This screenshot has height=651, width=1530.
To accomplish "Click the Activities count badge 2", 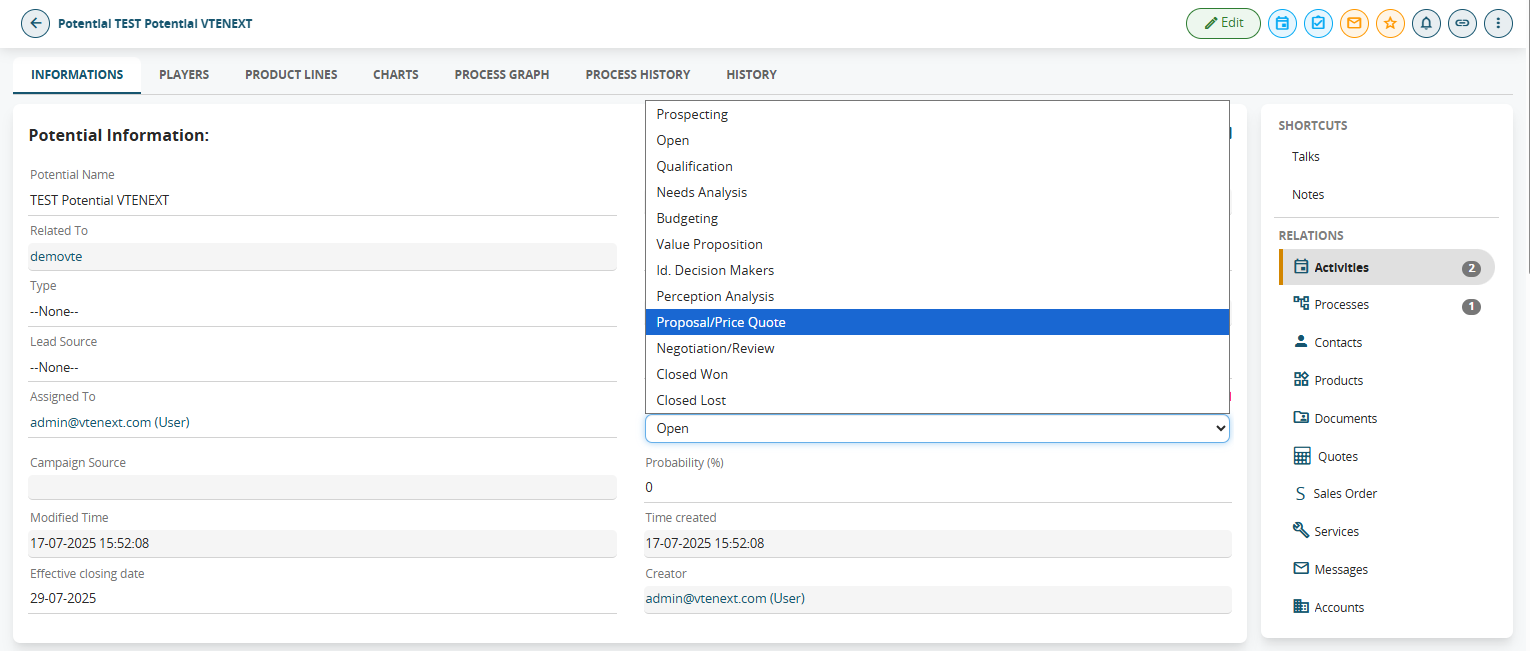I will [1471, 268].
